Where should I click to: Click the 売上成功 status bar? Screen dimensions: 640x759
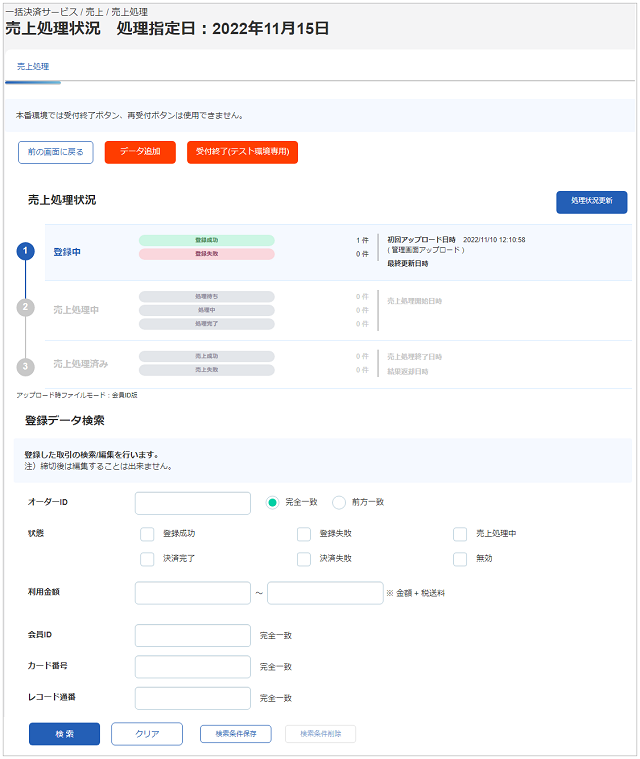pyautogui.click(x=207, y=356)
